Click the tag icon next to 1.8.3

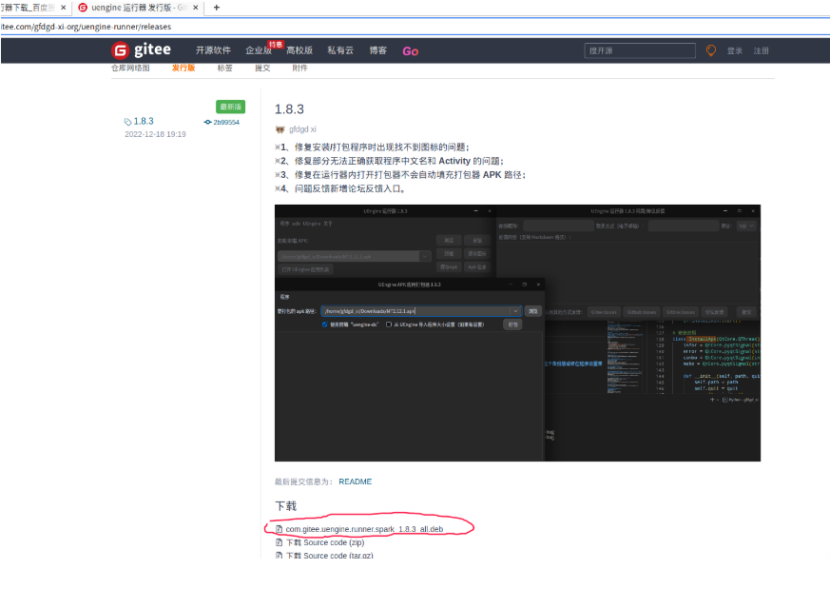(128, 121)
